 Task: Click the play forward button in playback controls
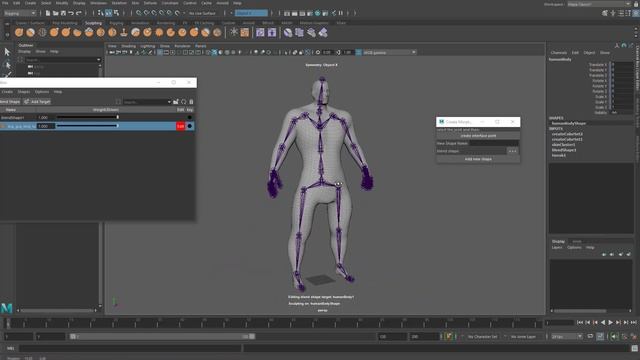611,322
